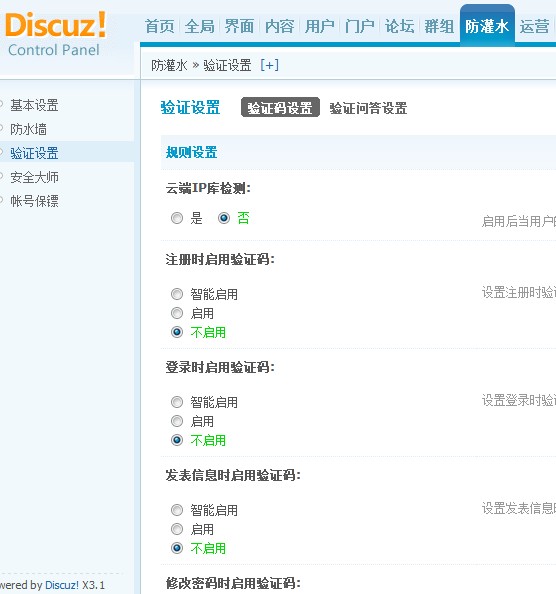The width and height of the screenshot is (556, 594).
Task: Choose 启用 under 登录时启用验证码
Action: tap(177, 421)
